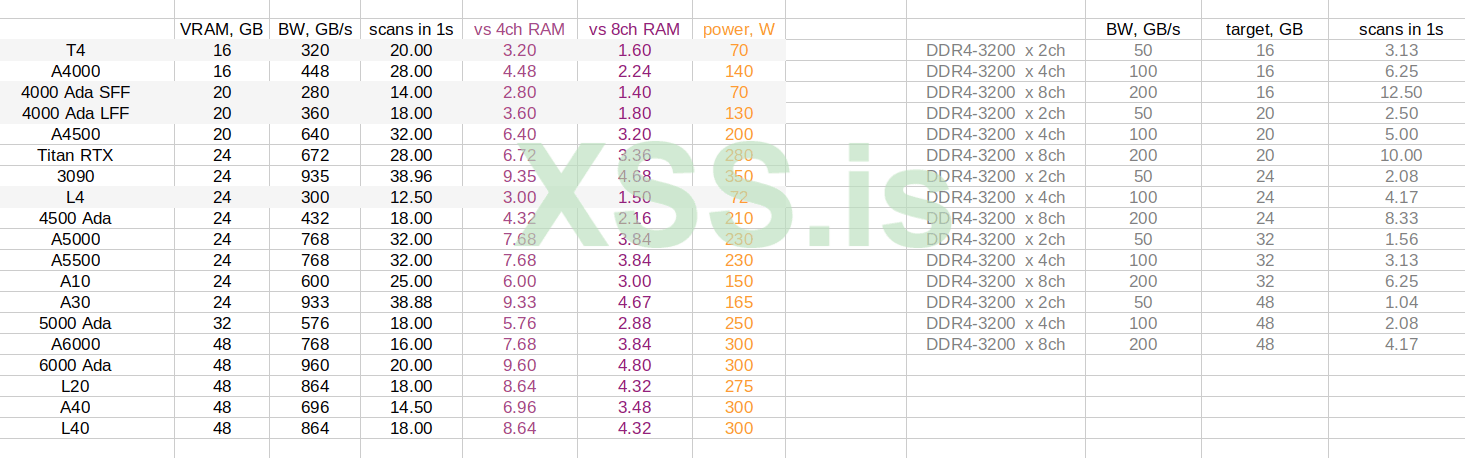Select the A10 row label
The height and width of the screenshot is (458, 1465).
click(x=75, y=281)
